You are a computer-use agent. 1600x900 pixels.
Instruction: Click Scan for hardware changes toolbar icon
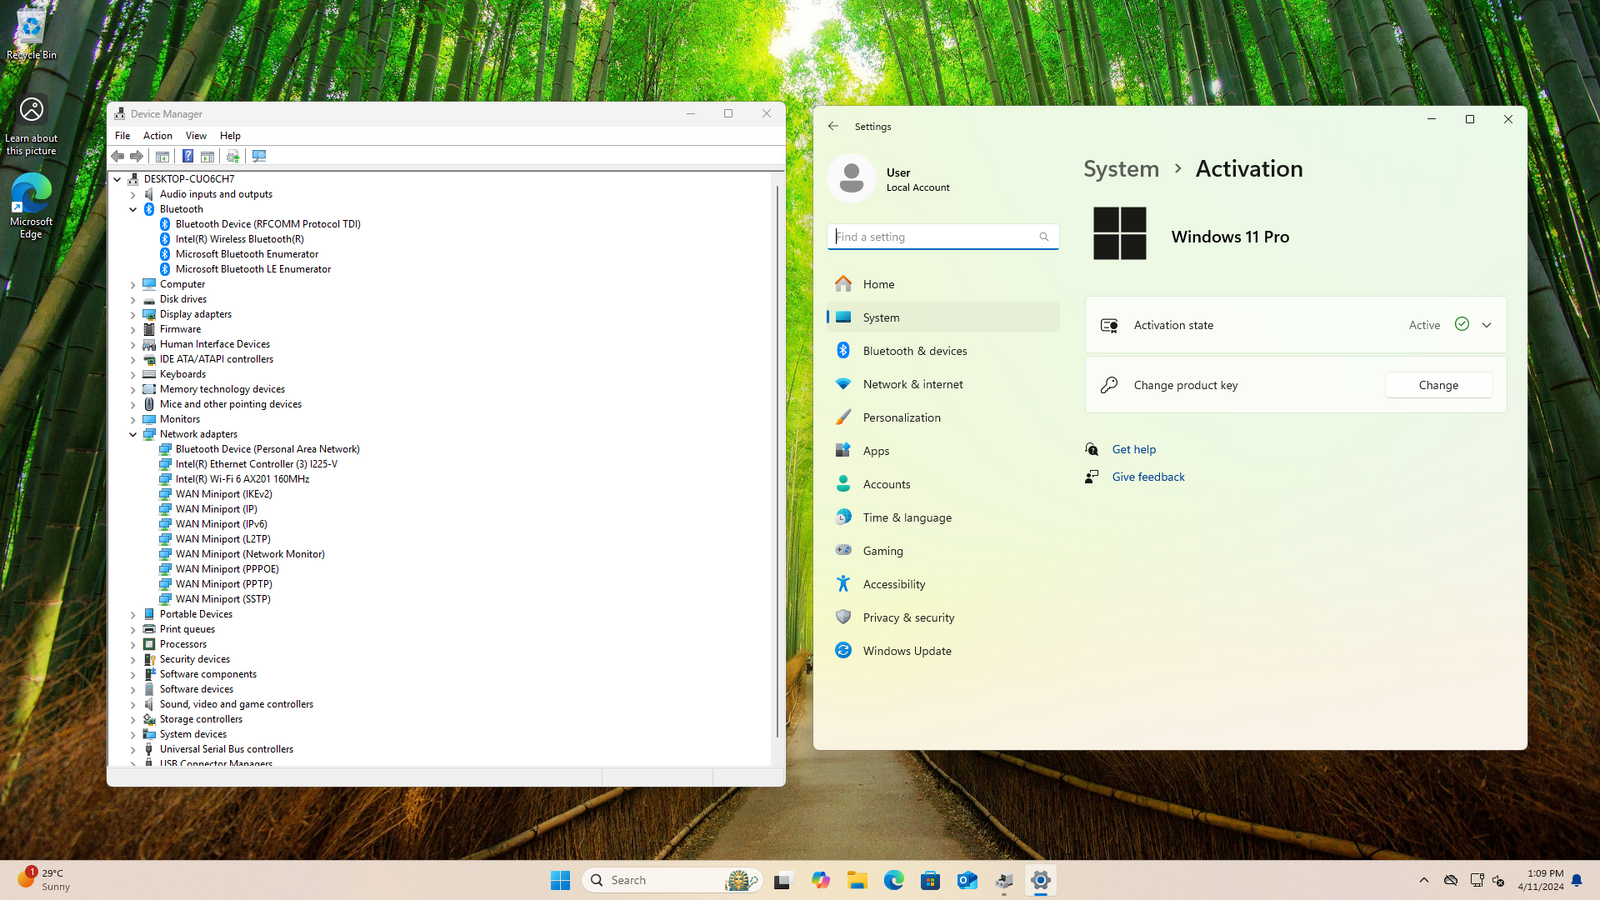259,156
